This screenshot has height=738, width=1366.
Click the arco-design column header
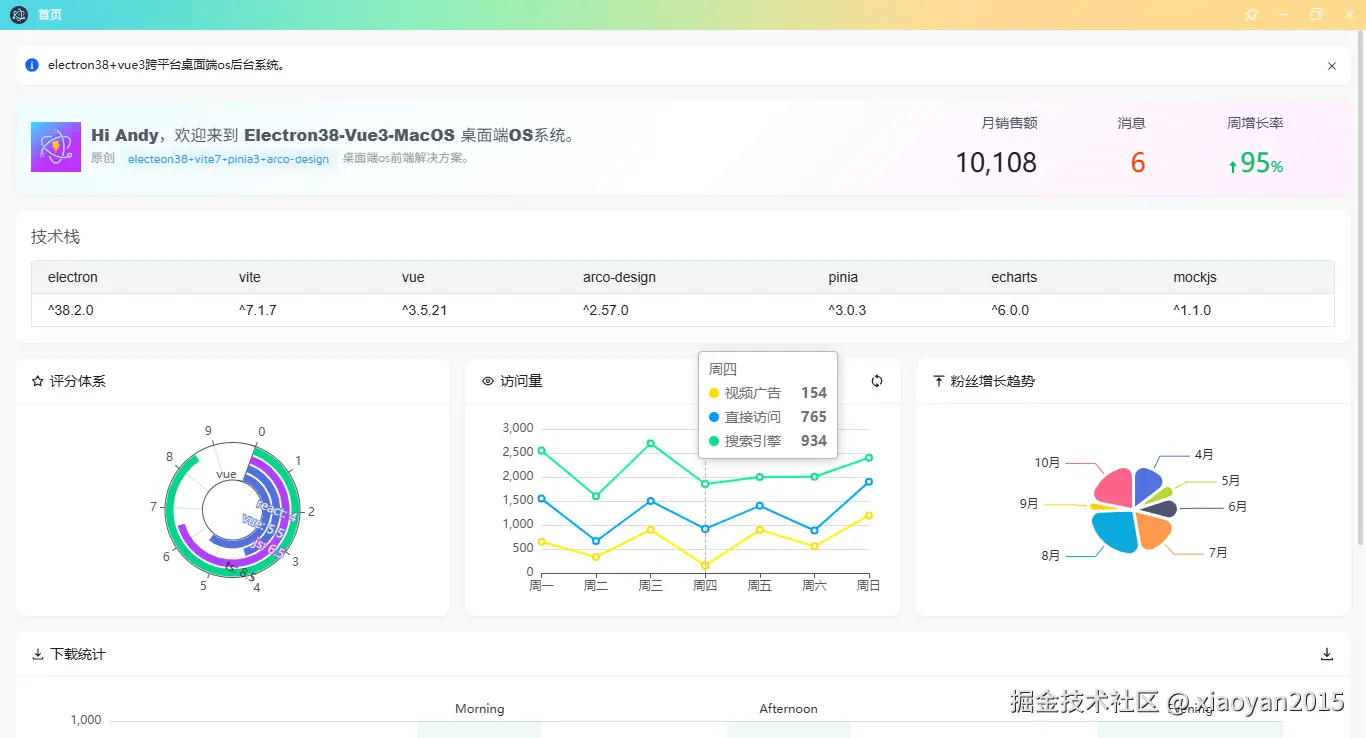pyautogui.click(x=619, y=277)
